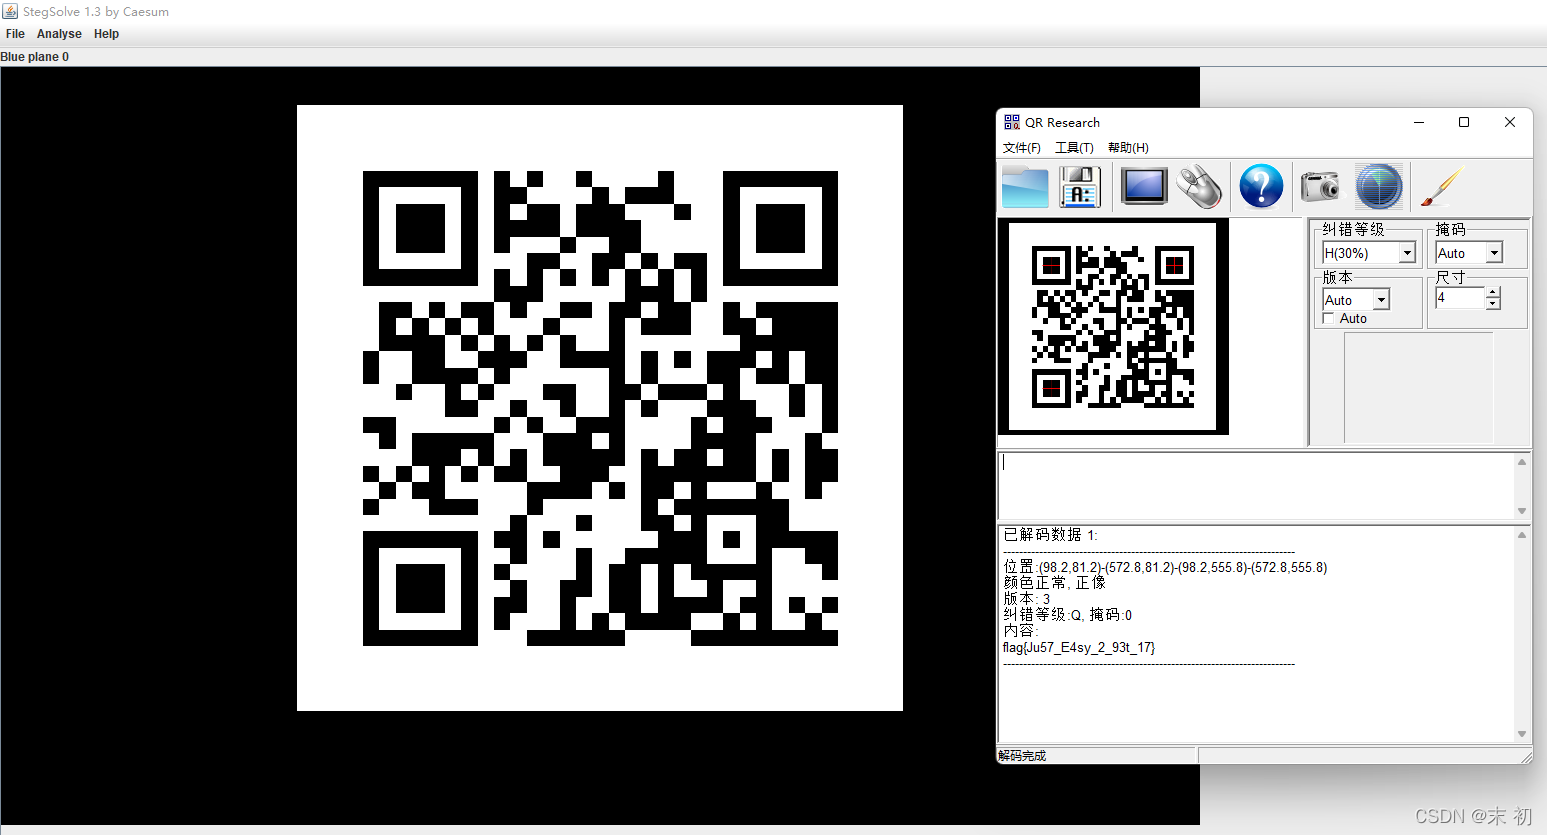Viewport: 1547px width, 835px height.
Task: Increase the 尺寸 size stepper value
Action: [x=1493, y=293]
